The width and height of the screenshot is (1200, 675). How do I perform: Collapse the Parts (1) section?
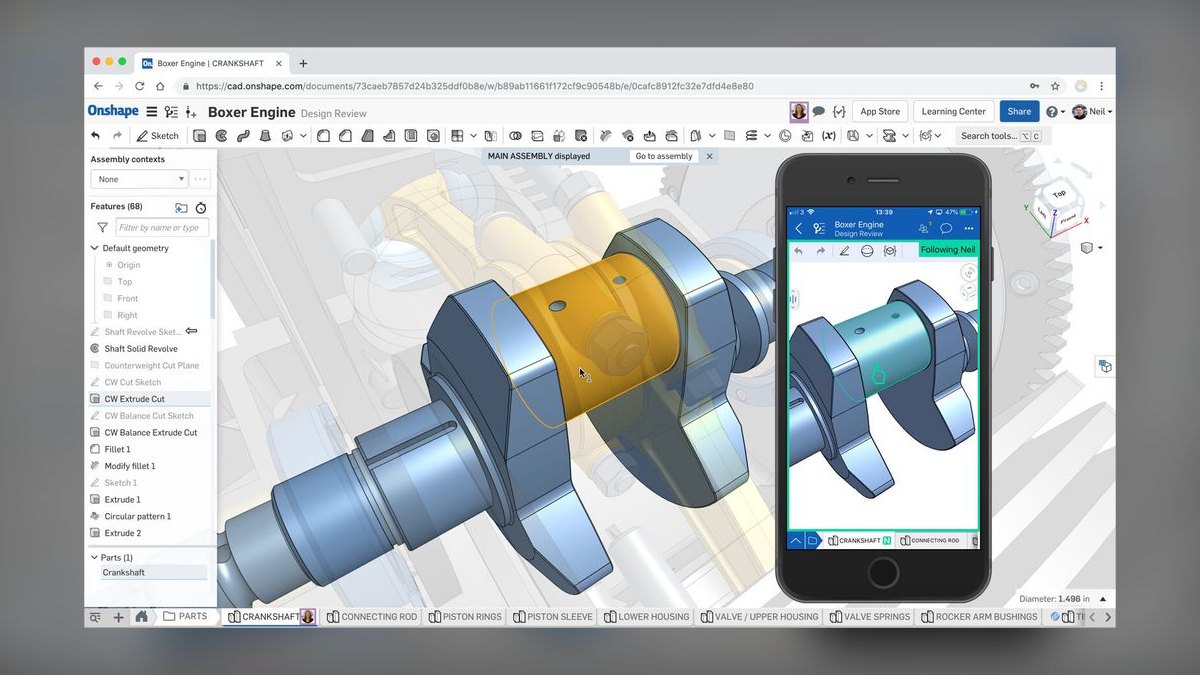coord(95,557)
